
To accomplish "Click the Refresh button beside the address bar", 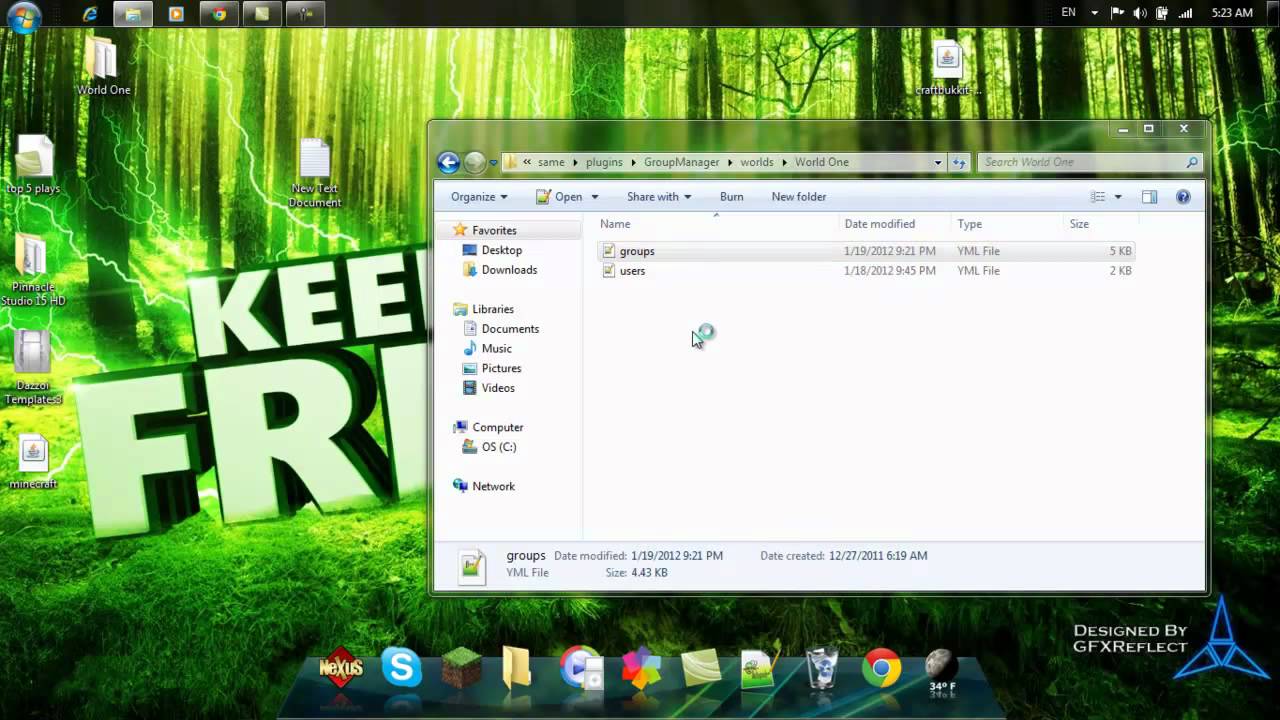I will pyautogui.click(x=959, y=162).
